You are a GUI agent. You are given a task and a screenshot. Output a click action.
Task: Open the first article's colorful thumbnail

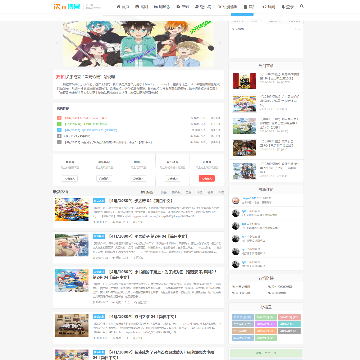coord(72,209)
